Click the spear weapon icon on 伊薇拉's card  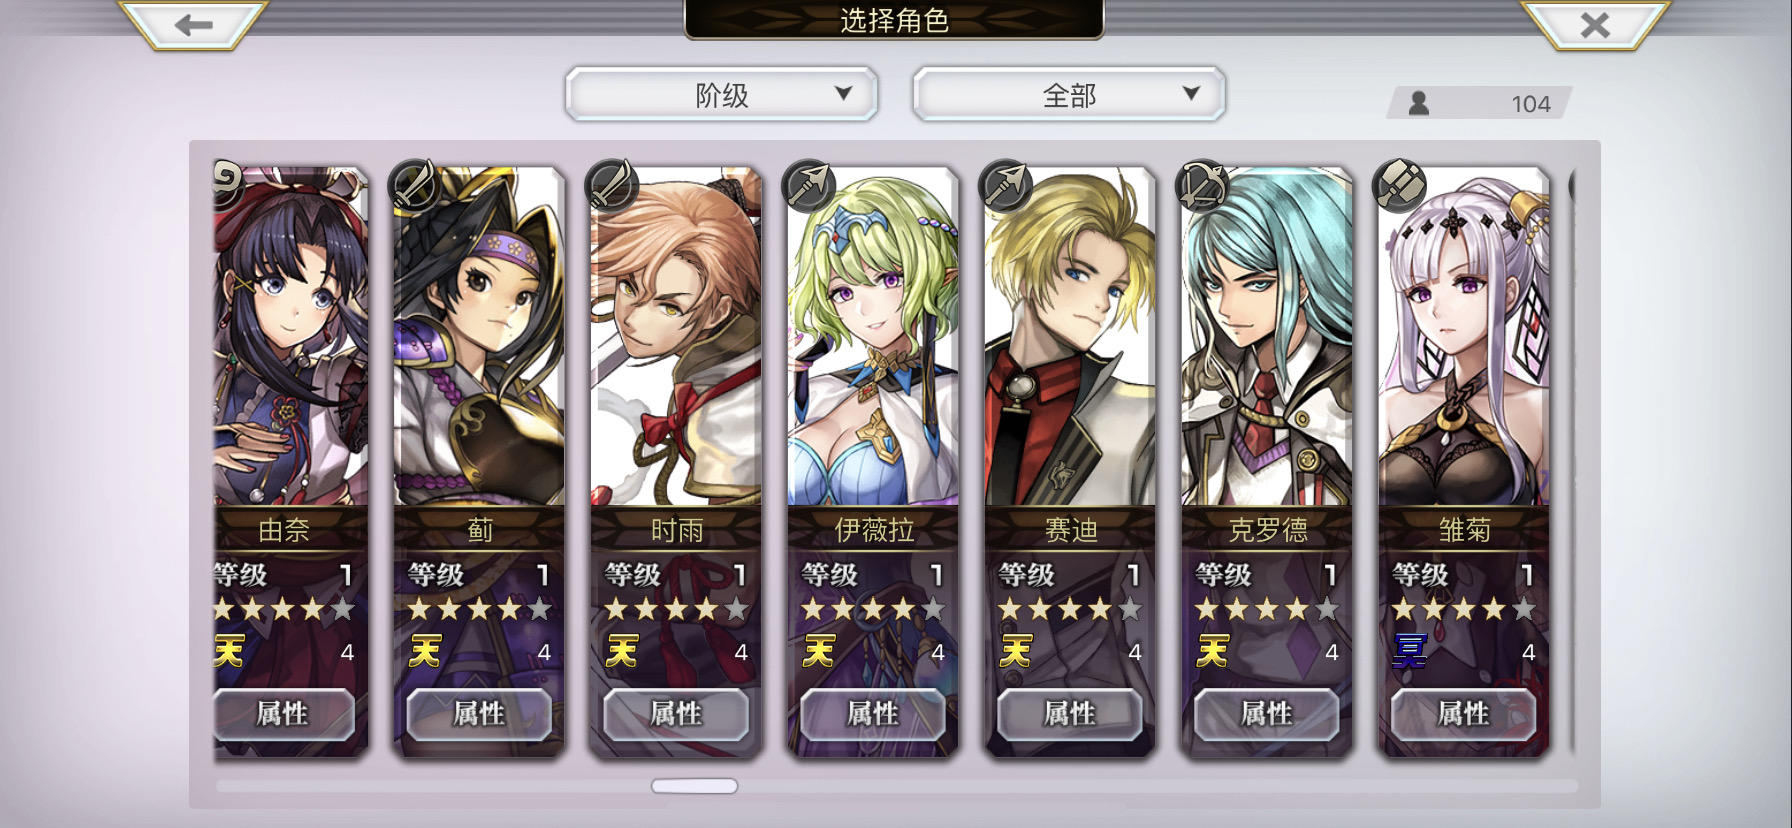[x=806, y=184]
